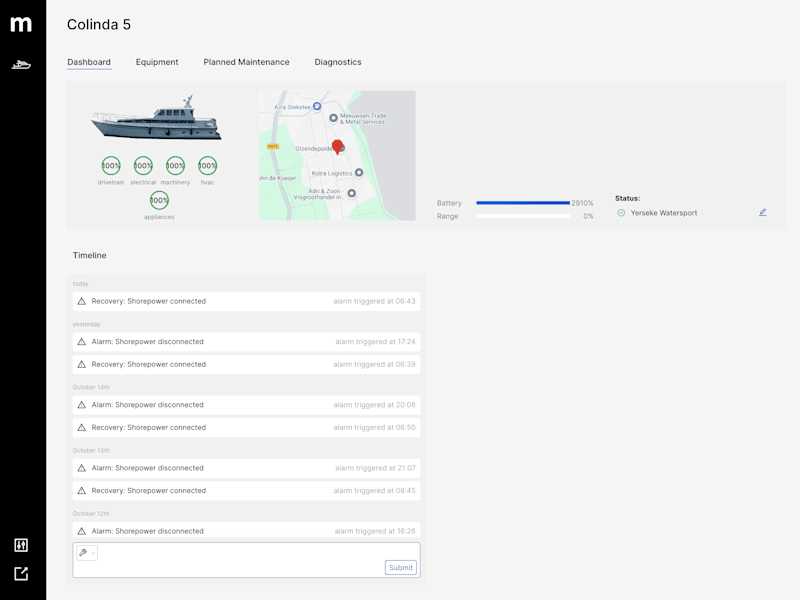The width and height of the screenshot is (800, 600).
Task: Click the red location pin on the map
Action: coord(337,147)
